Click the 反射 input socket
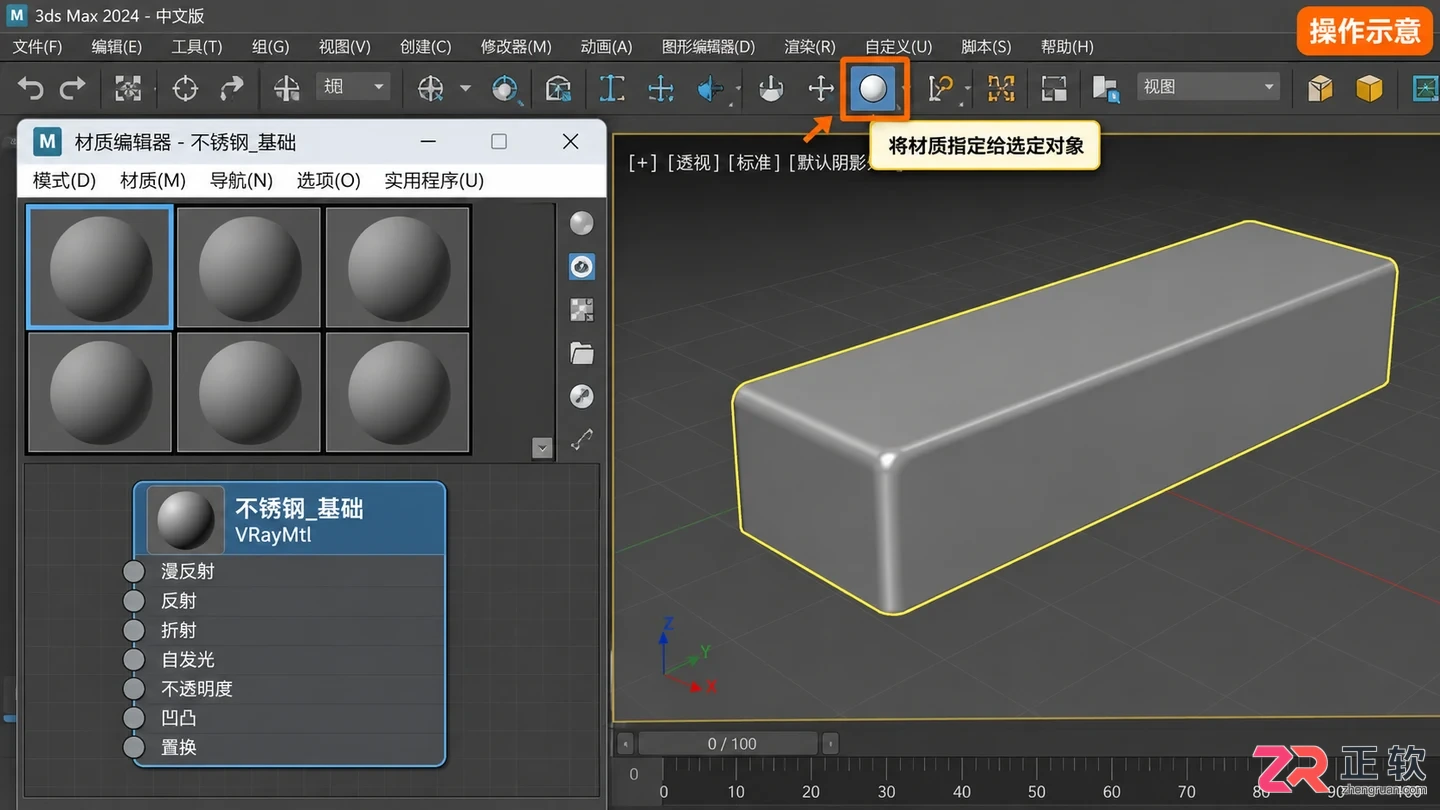 point(134,601)
